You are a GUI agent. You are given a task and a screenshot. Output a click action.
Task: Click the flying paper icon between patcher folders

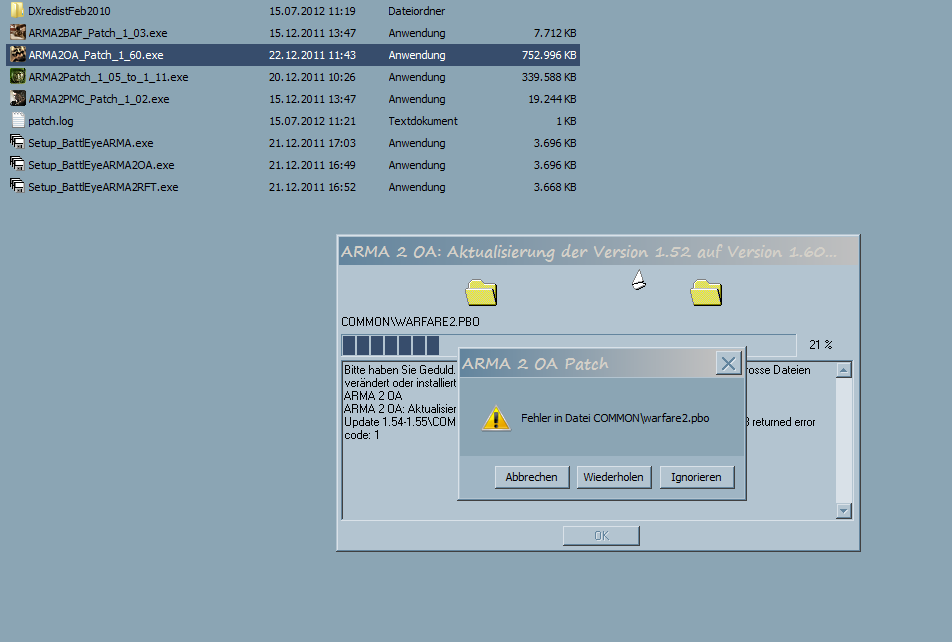point(639,280)
